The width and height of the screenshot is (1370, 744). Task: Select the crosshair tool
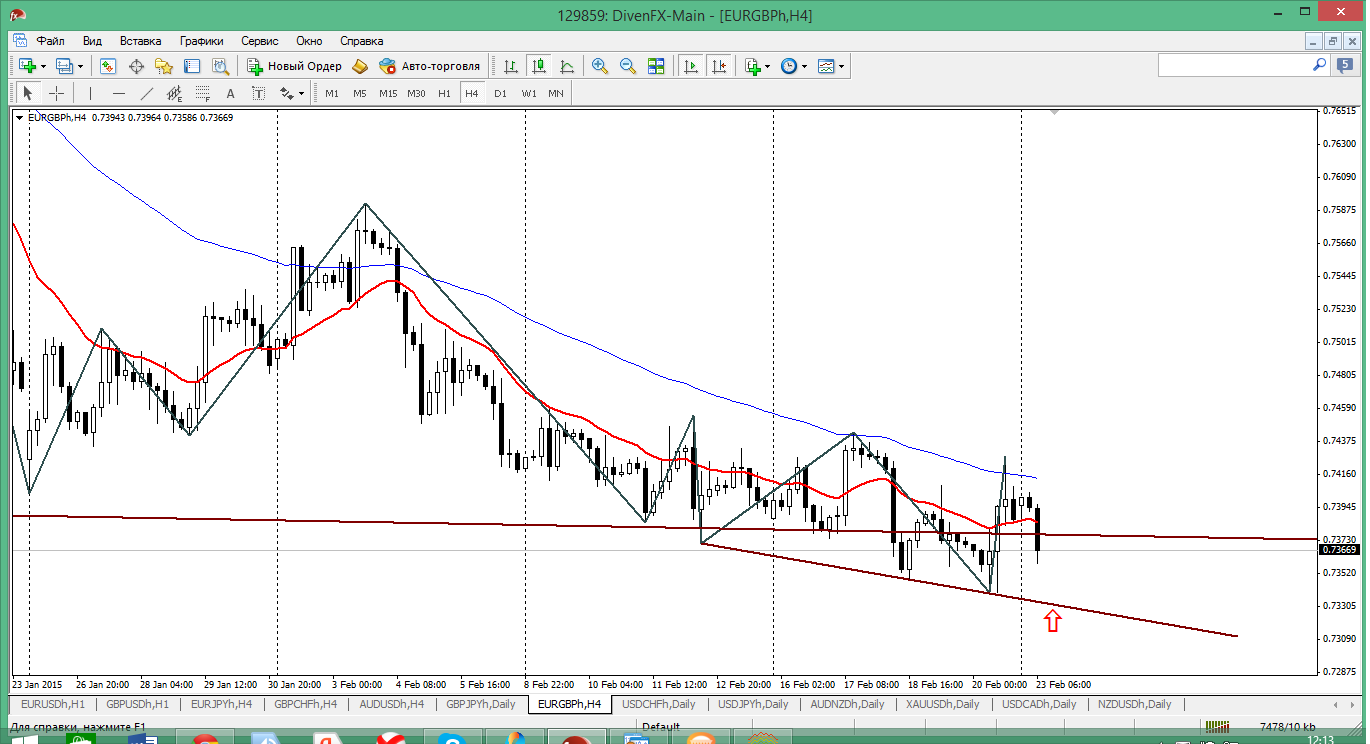[x=57, y=93]
